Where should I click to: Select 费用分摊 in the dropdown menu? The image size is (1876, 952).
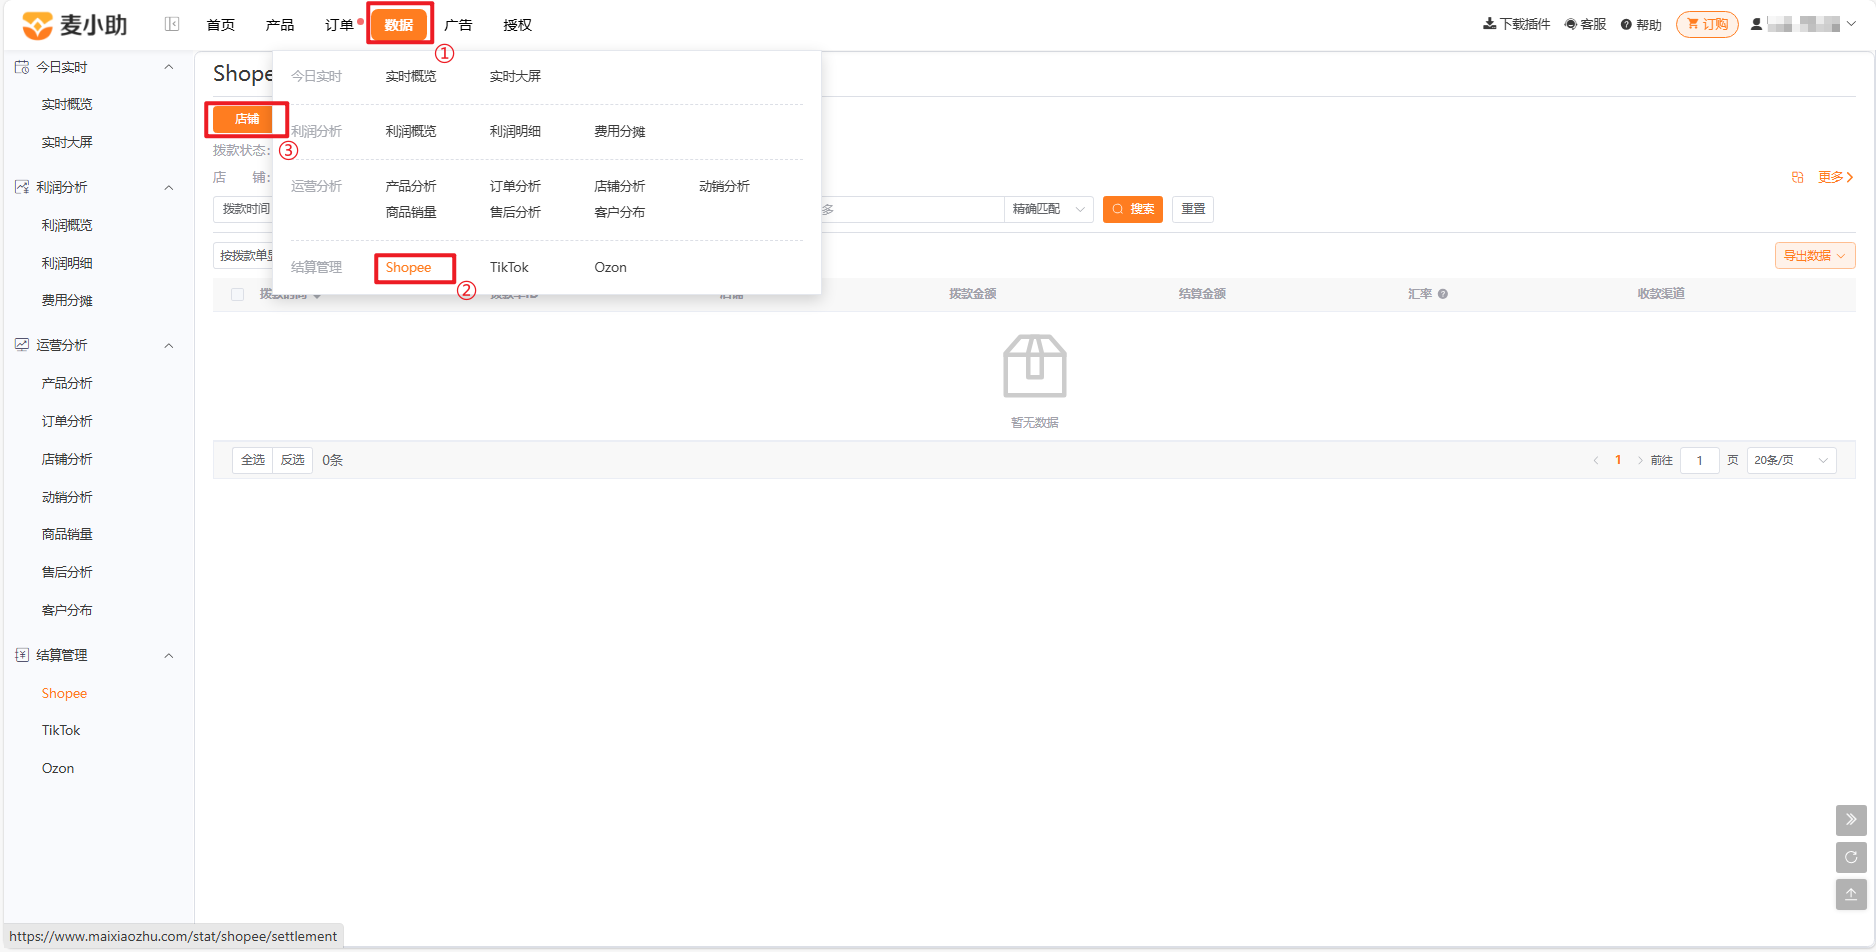click(x=620, y=131)
